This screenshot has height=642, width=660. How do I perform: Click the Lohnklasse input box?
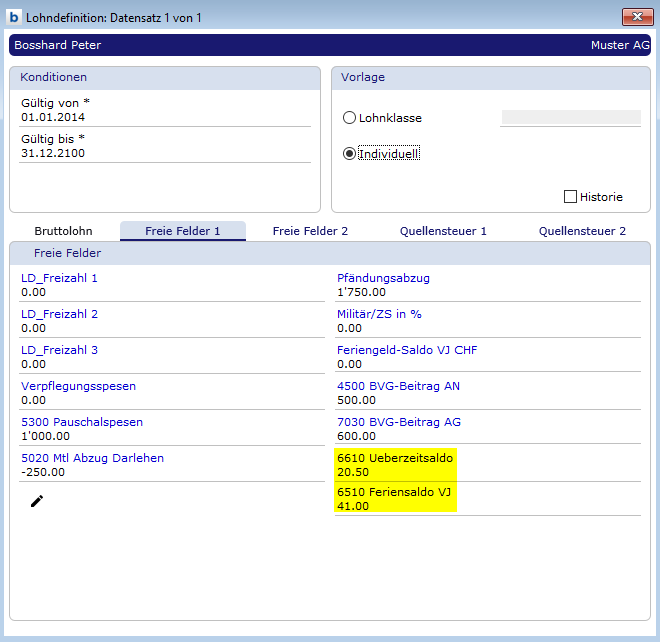570,118
